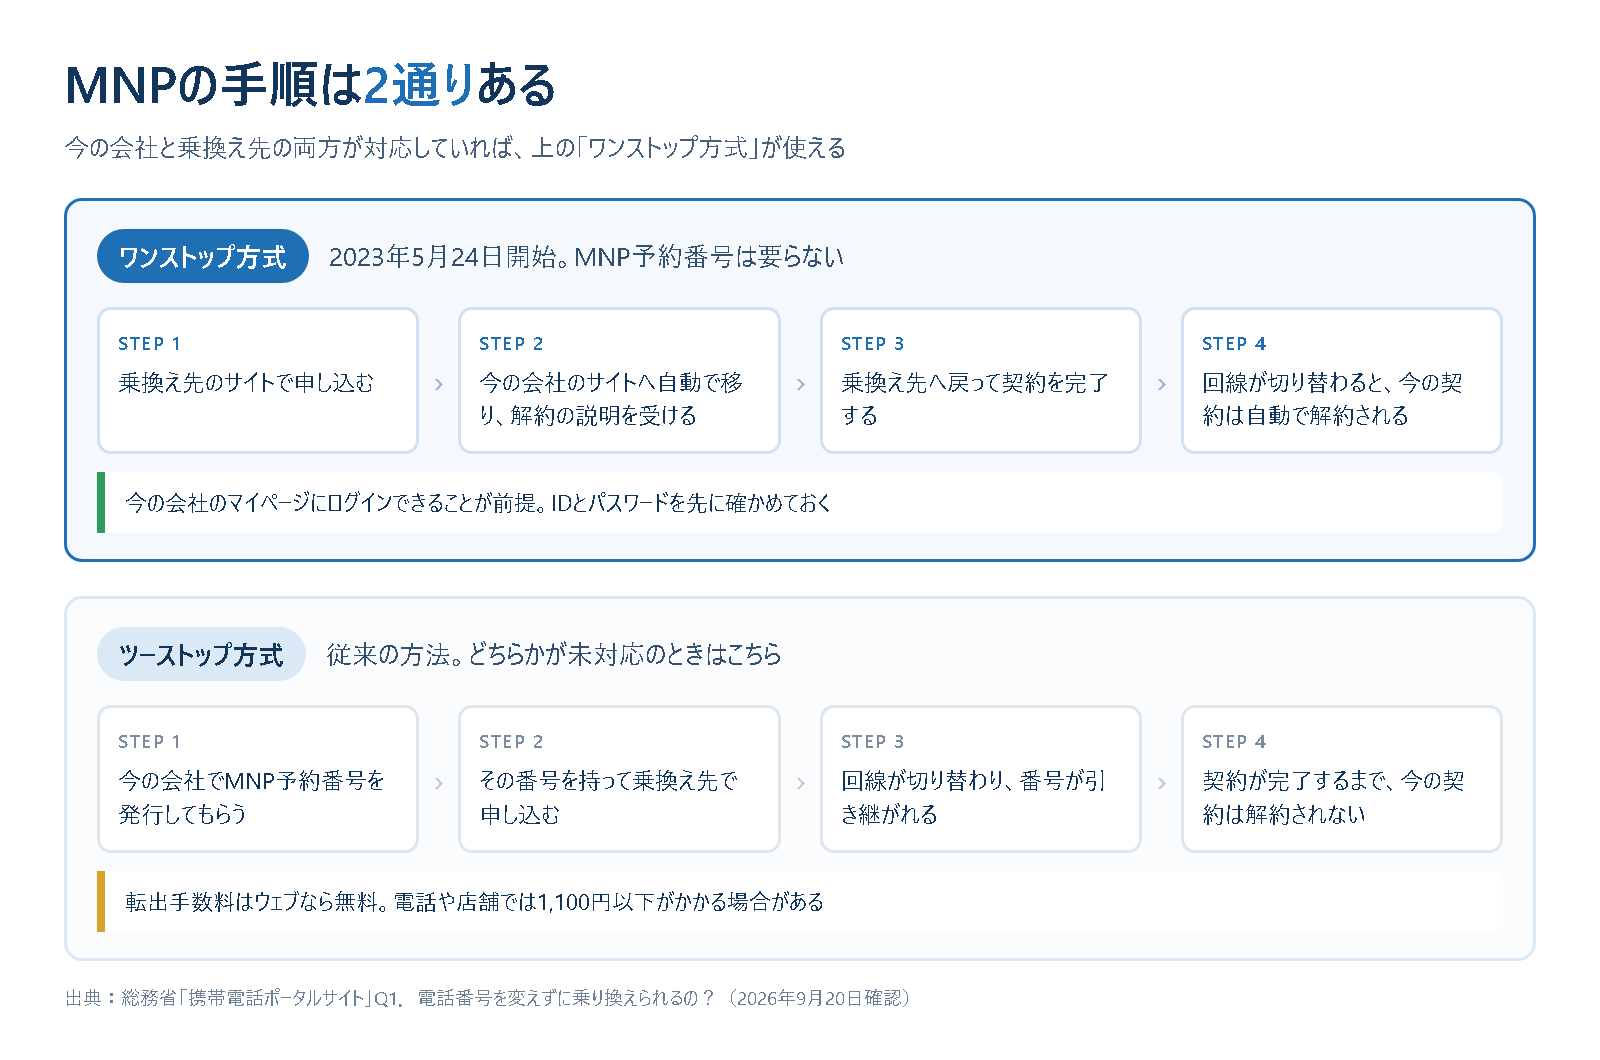Click the card 回線が切り替わると、今の契約は自動で解約される
Viewport: 1600px width, 1060px height.
pos(1342,380)
